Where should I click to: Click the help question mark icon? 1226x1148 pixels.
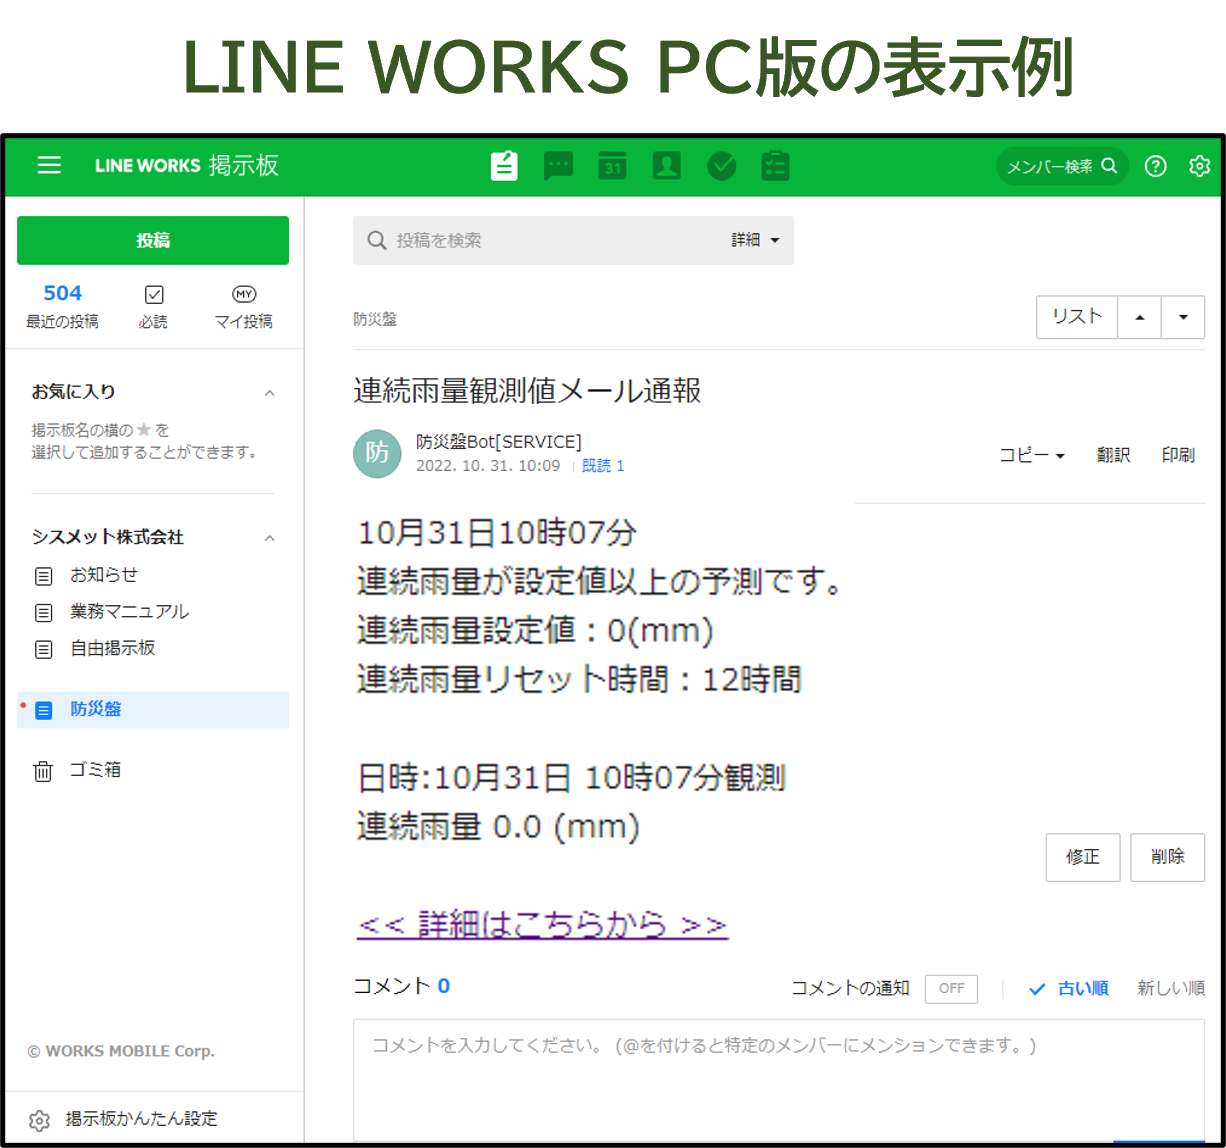click(x=1155, y=166)
